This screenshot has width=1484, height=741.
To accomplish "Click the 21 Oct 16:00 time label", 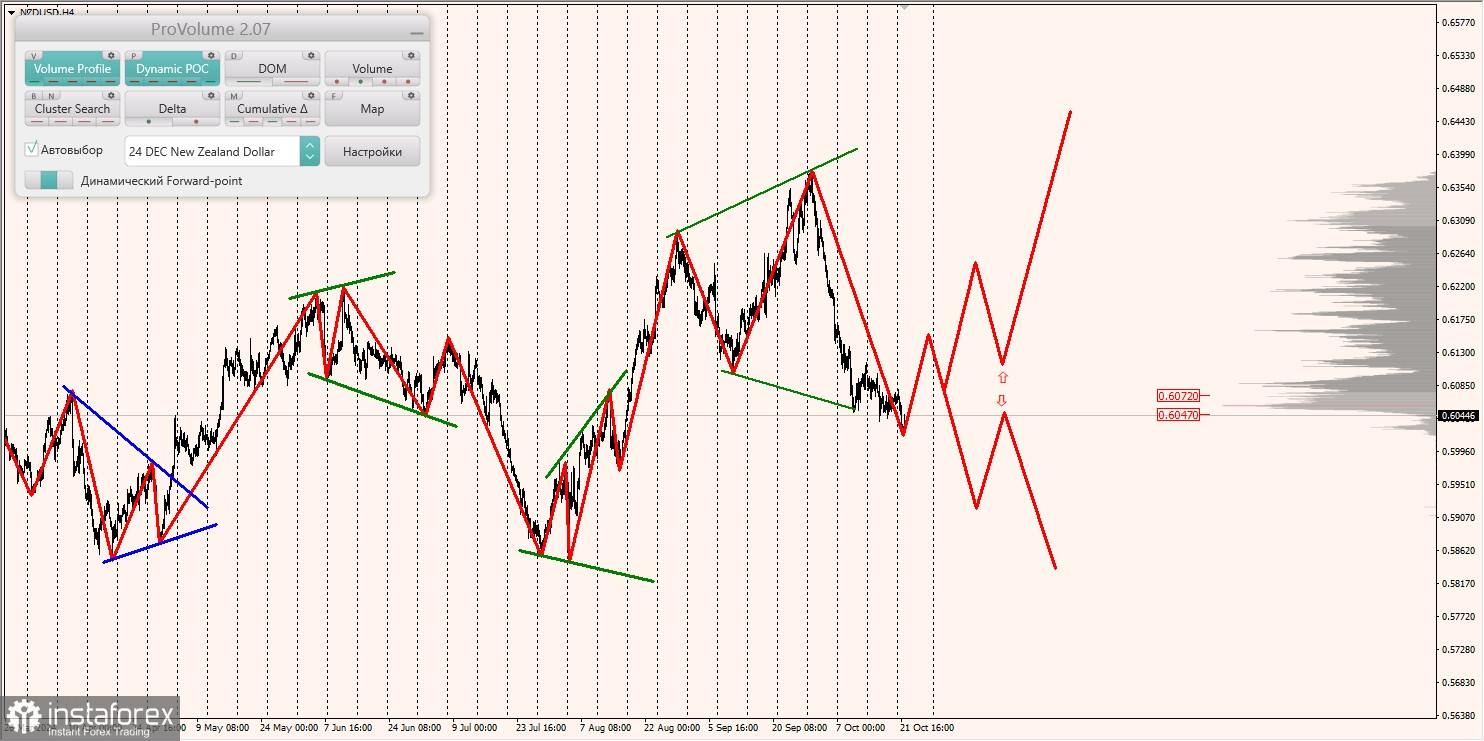I will [927, 728].
